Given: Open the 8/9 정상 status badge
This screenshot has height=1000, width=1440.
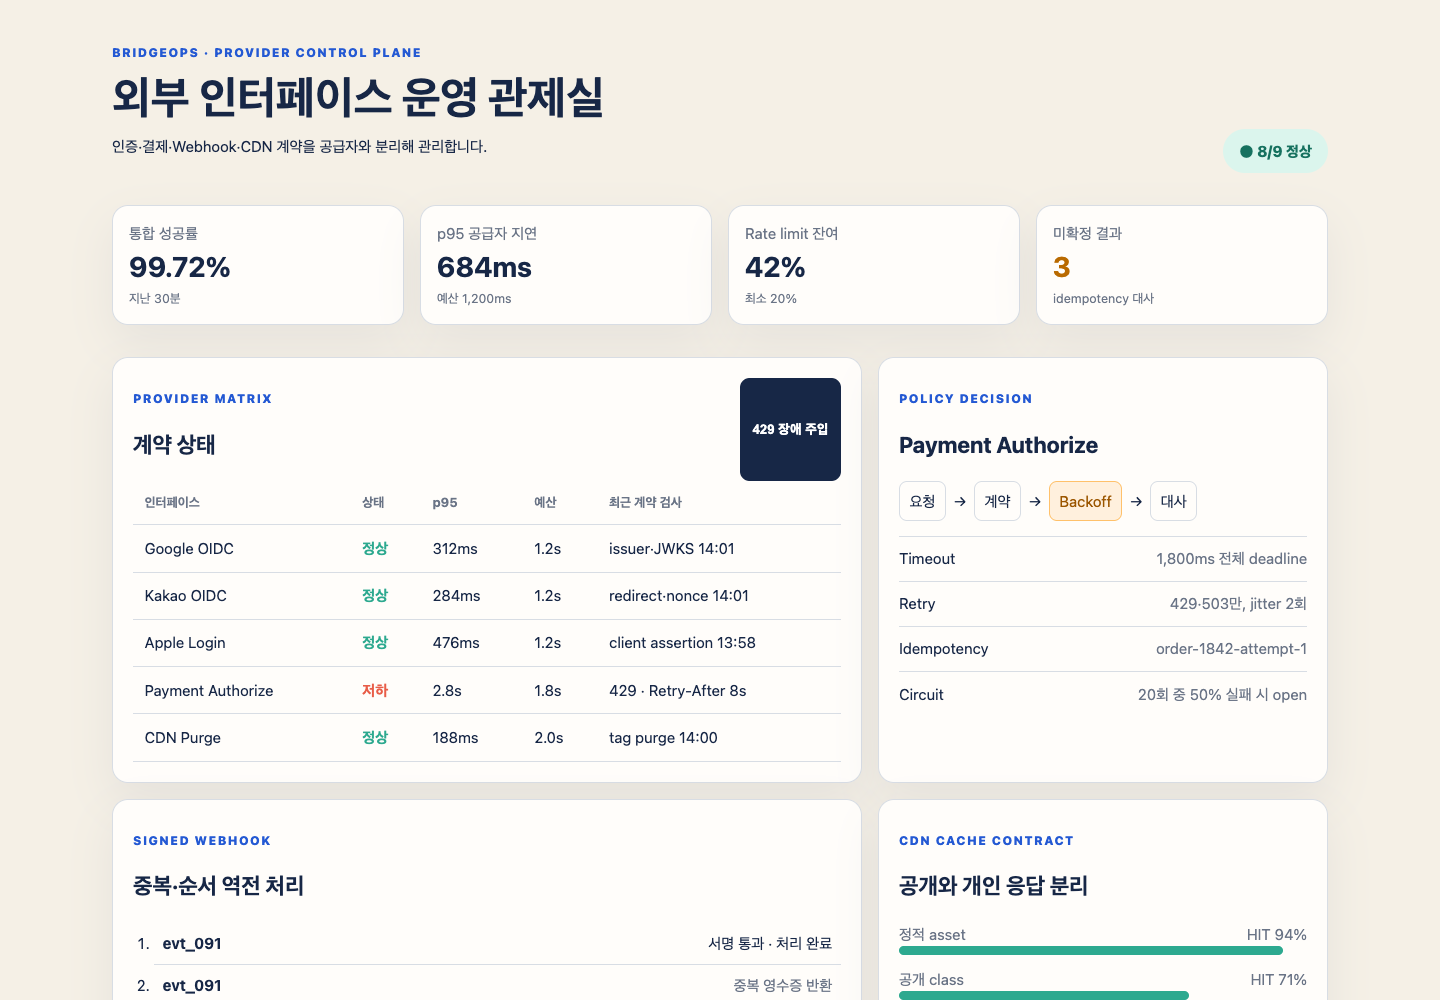Looking at the screenshot, I should coord(1275,151).
